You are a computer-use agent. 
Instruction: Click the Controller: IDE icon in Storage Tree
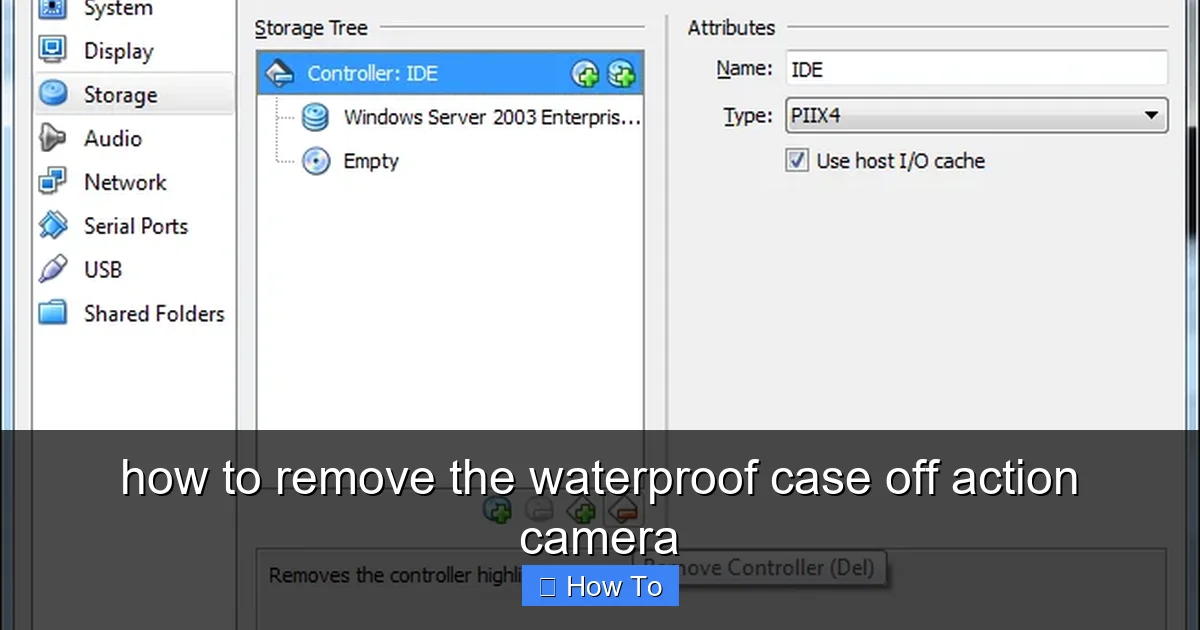pos(282,73)
